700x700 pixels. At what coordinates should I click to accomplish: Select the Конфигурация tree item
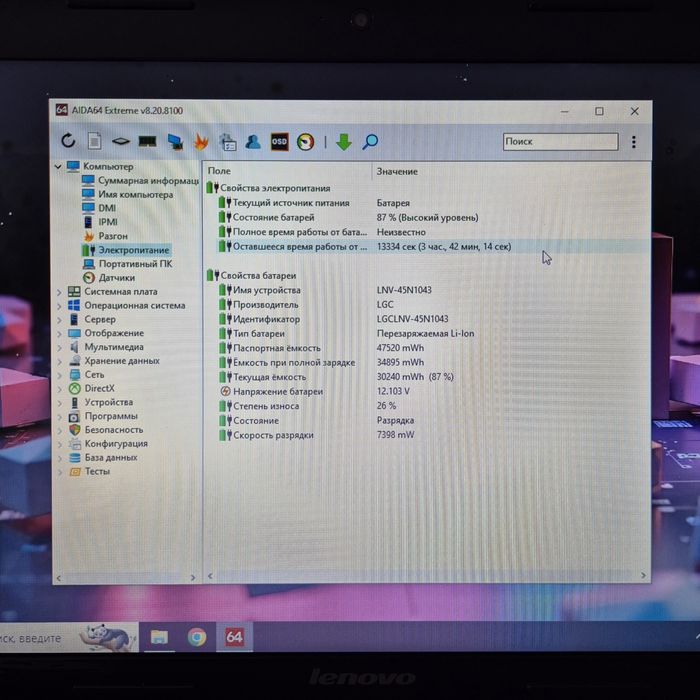tap(108, 444)
